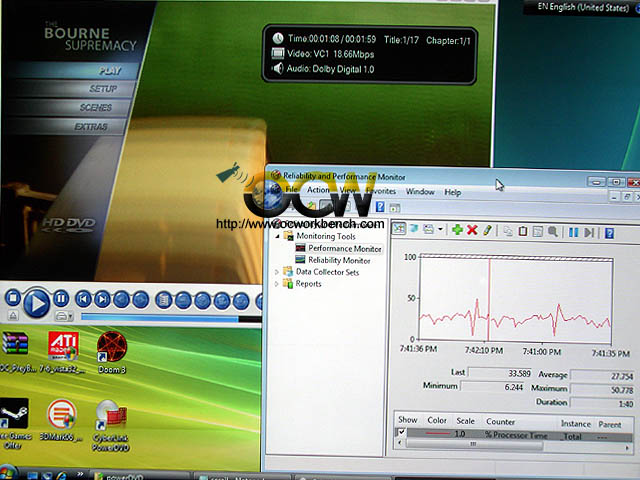Open the Favorites menu
This screenshot has height=480, width=640.
[x=381, y=191]
